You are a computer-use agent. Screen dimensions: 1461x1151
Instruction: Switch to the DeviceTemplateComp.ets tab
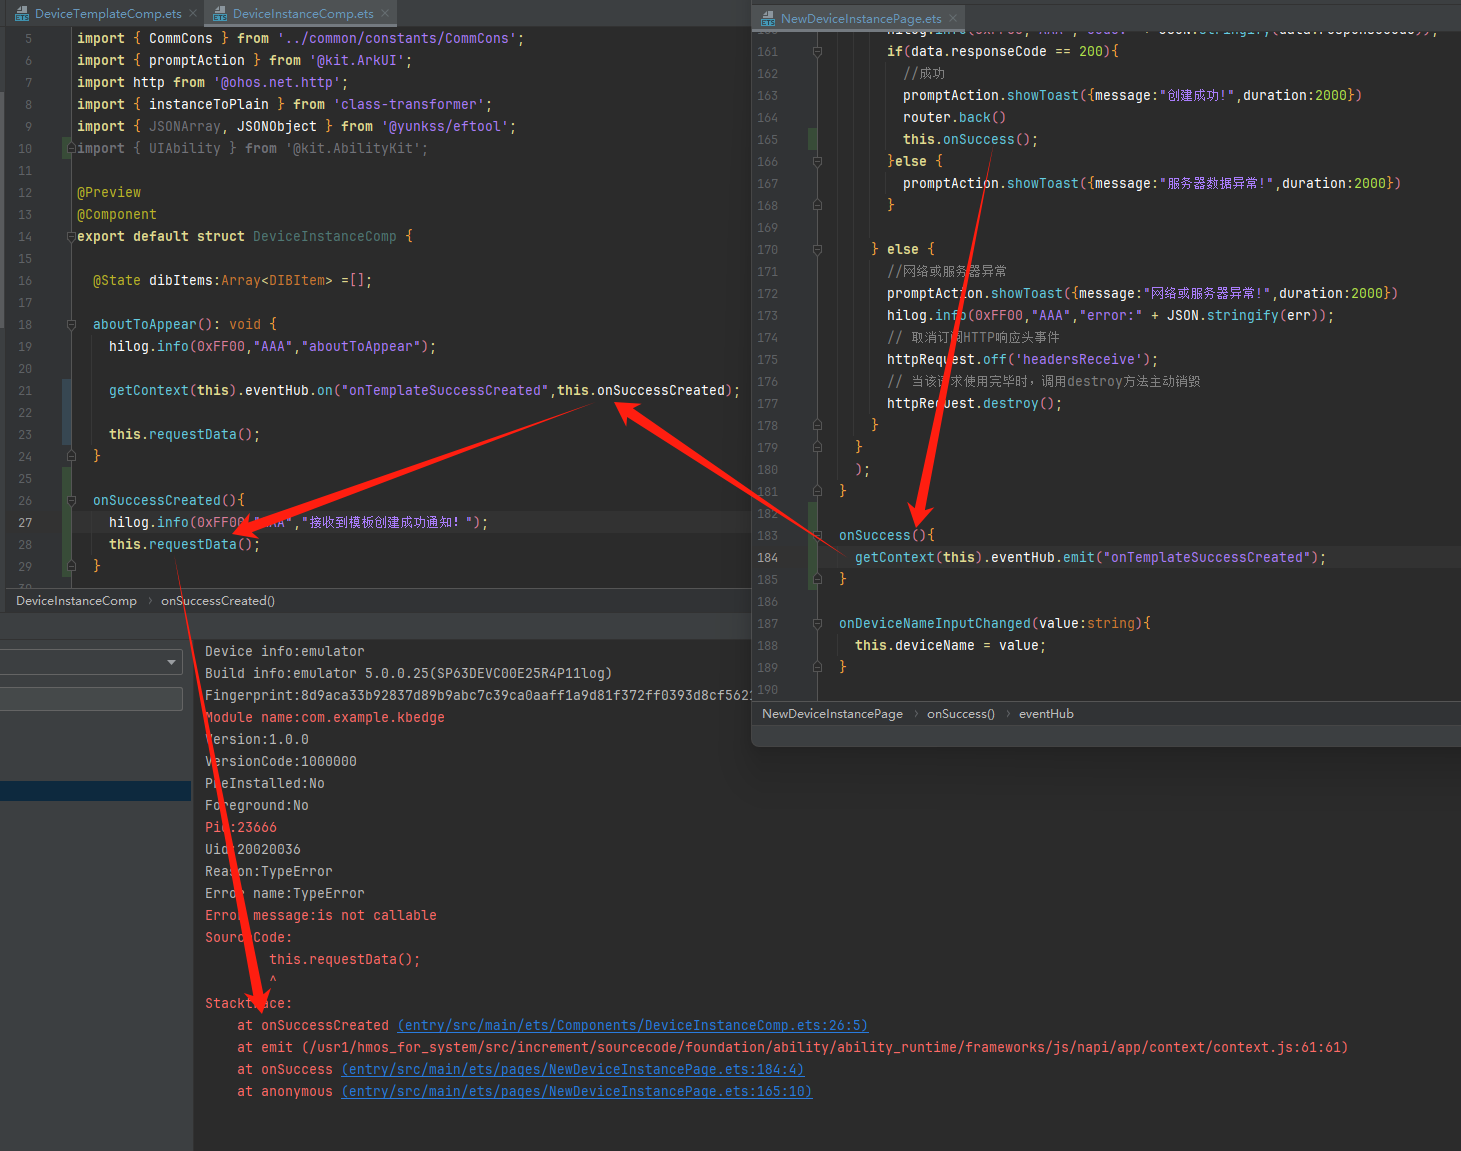[x=107, y=14]
